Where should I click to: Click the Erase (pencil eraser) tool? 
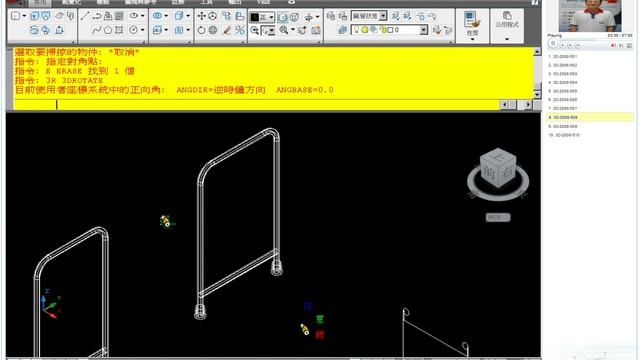pyautogui.click(x=227, y=30)
